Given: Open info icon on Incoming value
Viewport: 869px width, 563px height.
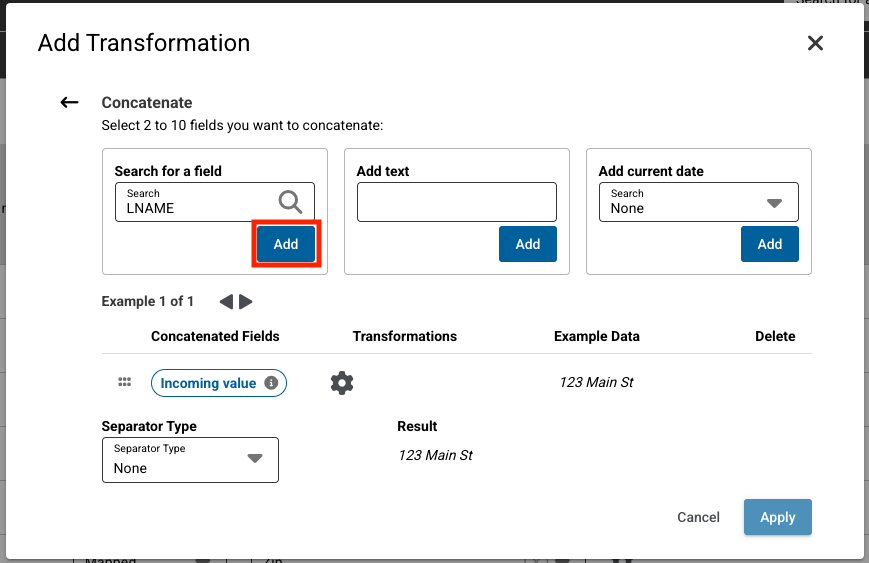Looking at the screenshot, I should point(271,383).
